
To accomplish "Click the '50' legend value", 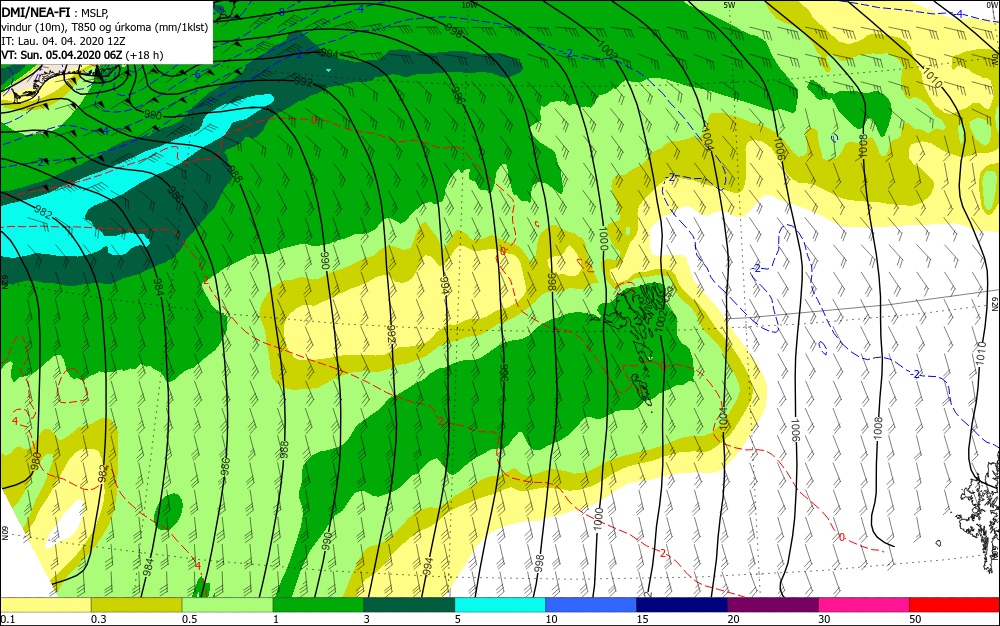I will 915,619.
